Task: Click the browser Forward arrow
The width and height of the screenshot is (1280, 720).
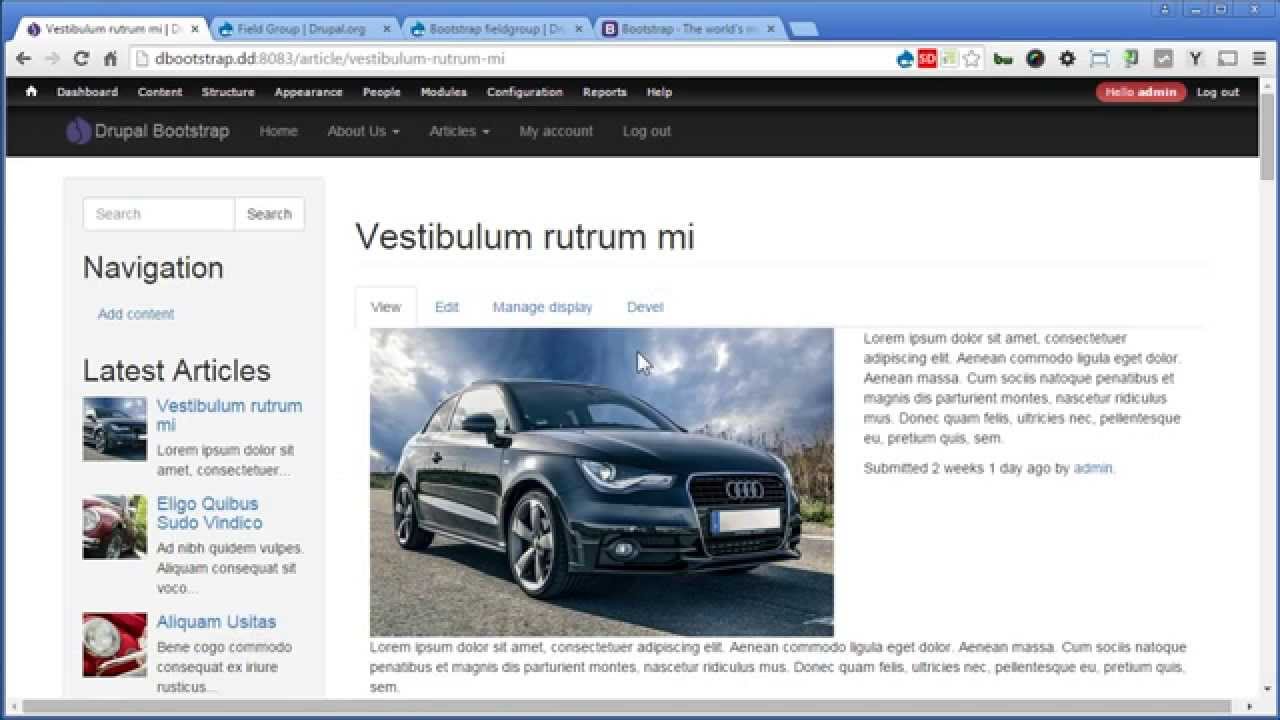Action: [x=52, y=59]
